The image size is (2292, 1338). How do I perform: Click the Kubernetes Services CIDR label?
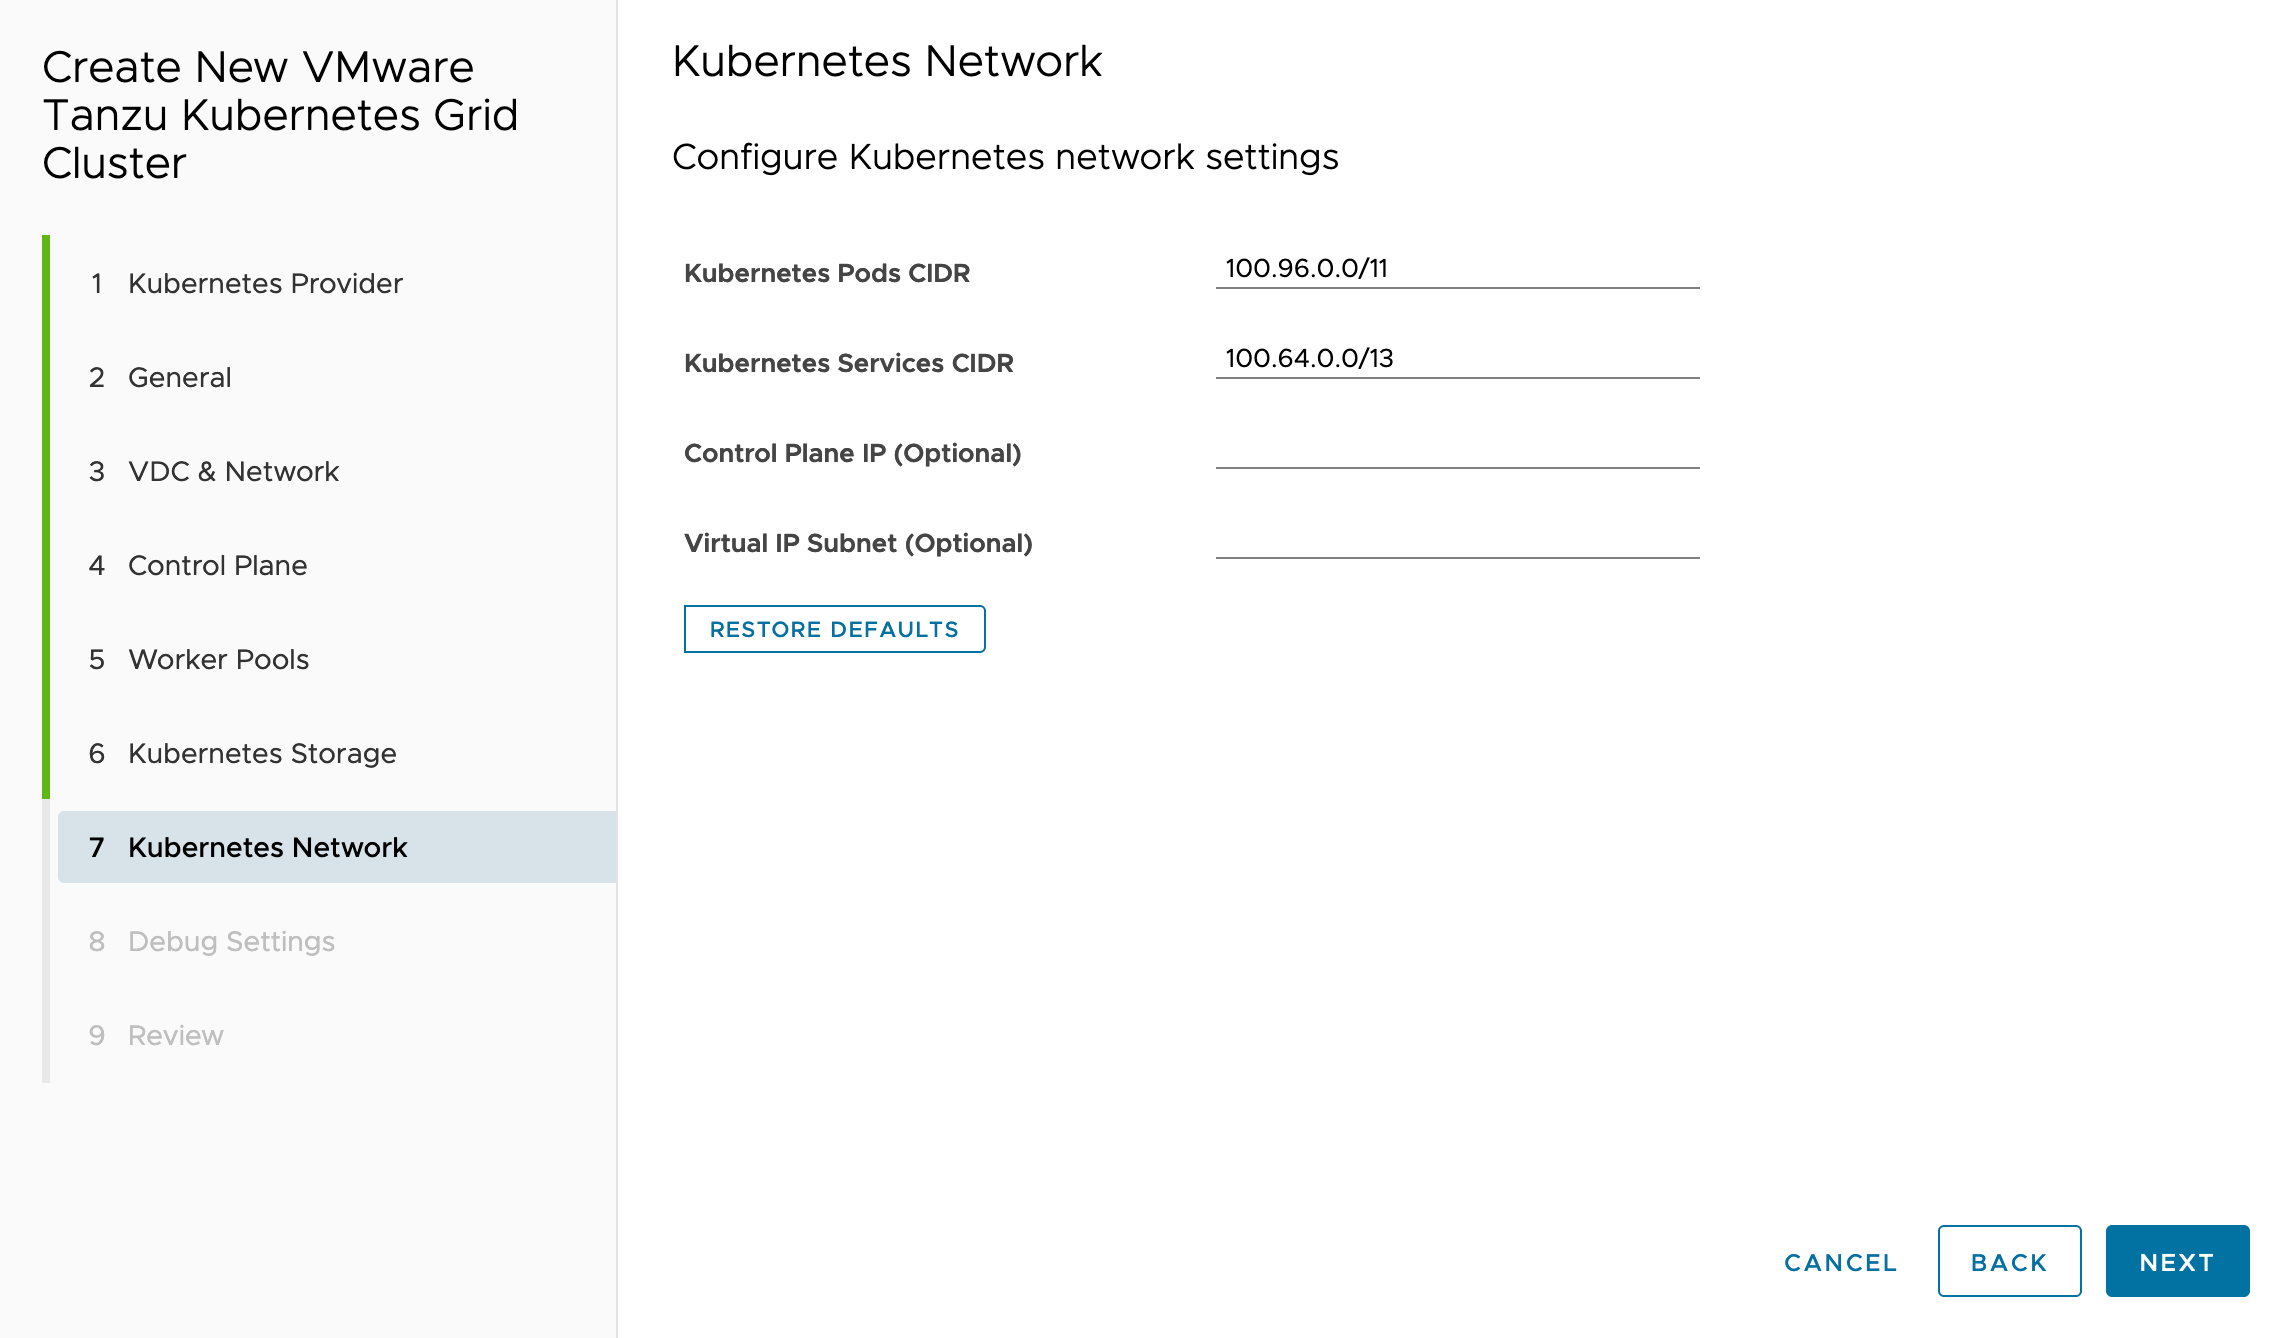click(x=849, y=363)
